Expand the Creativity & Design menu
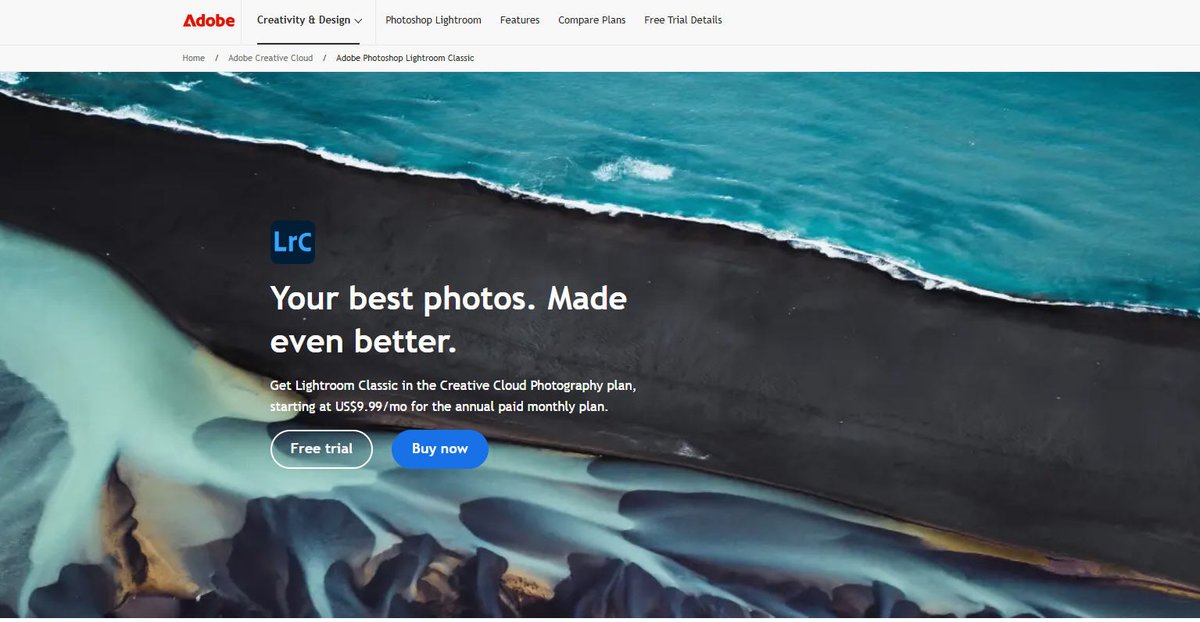 pos(309,20)
